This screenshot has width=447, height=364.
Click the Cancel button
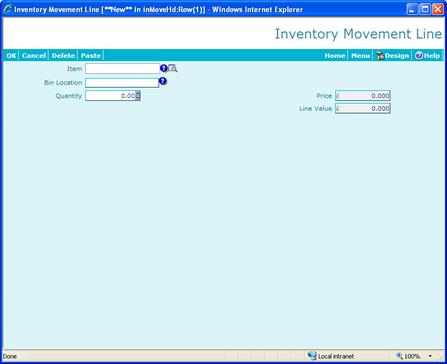pyautogui.click(x=34, y=56)
